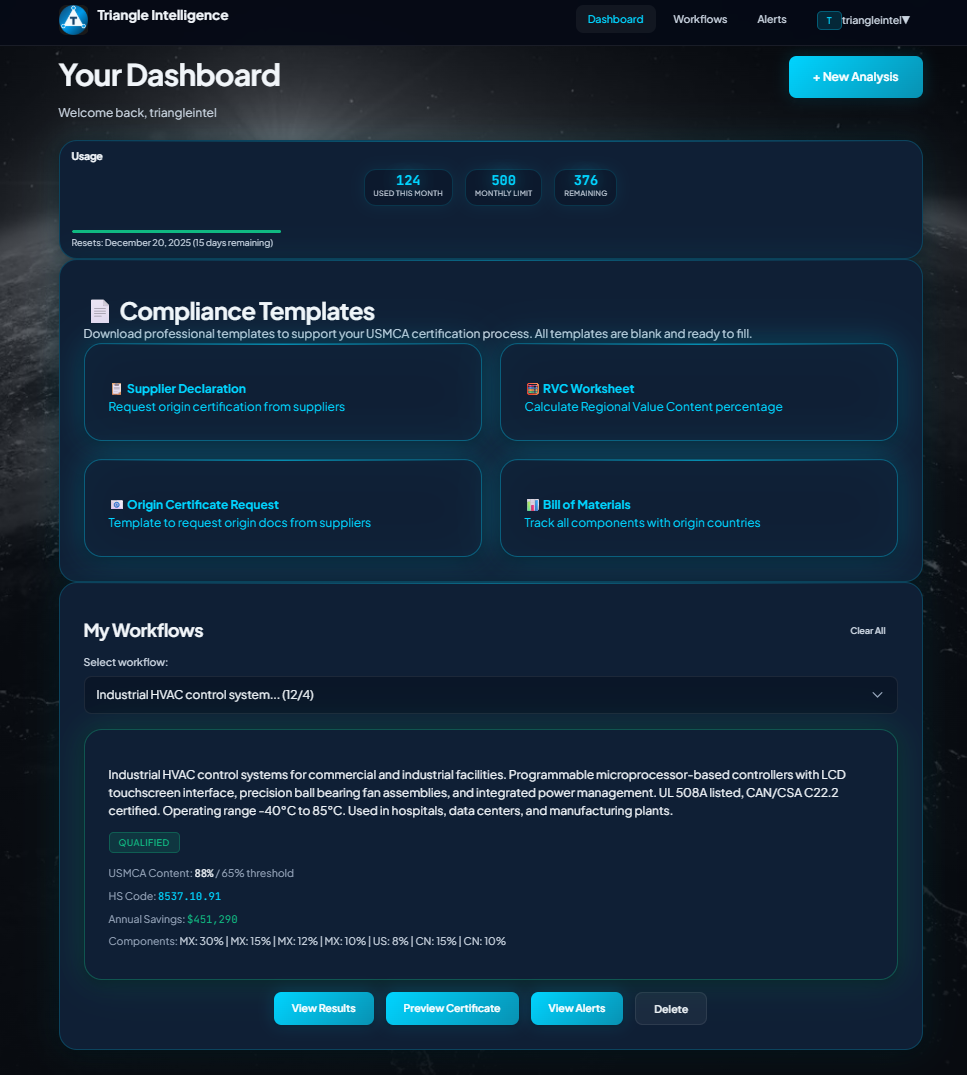Click the Supplier Declaration book icon
Viewport: 967px width, 1075px height.
[x=115, y=389]
